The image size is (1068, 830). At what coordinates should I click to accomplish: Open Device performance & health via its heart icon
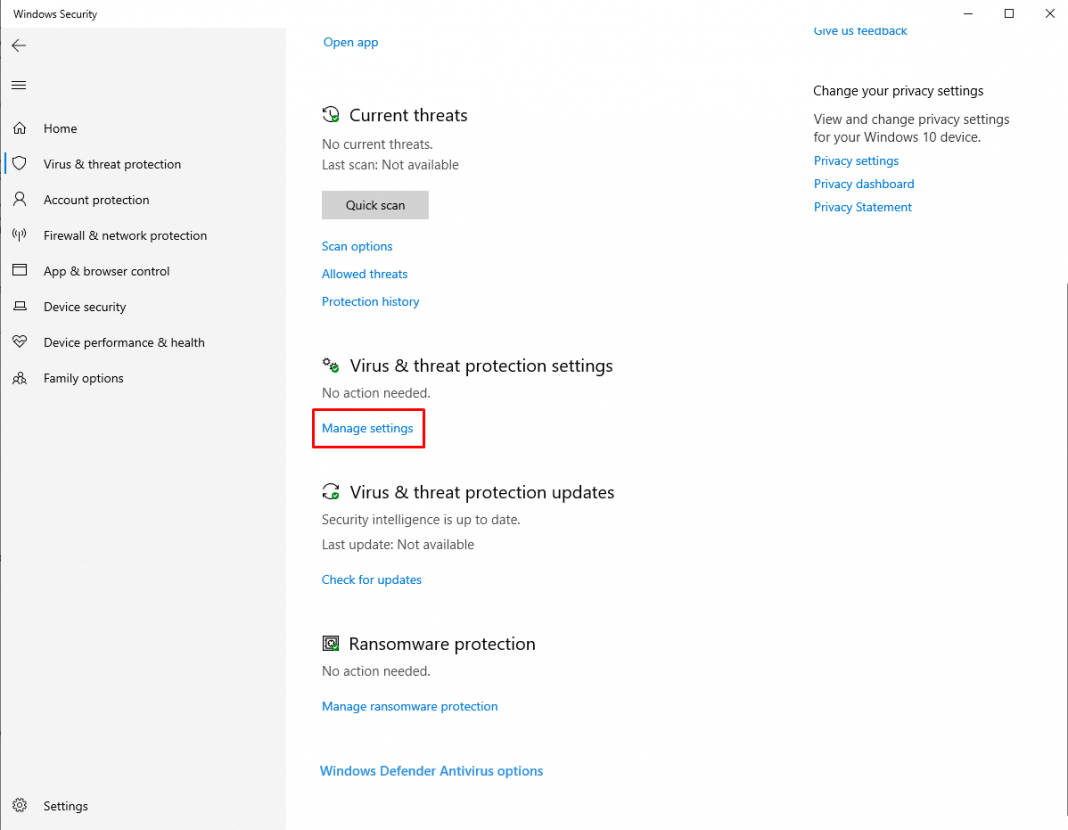pos(20,342)
